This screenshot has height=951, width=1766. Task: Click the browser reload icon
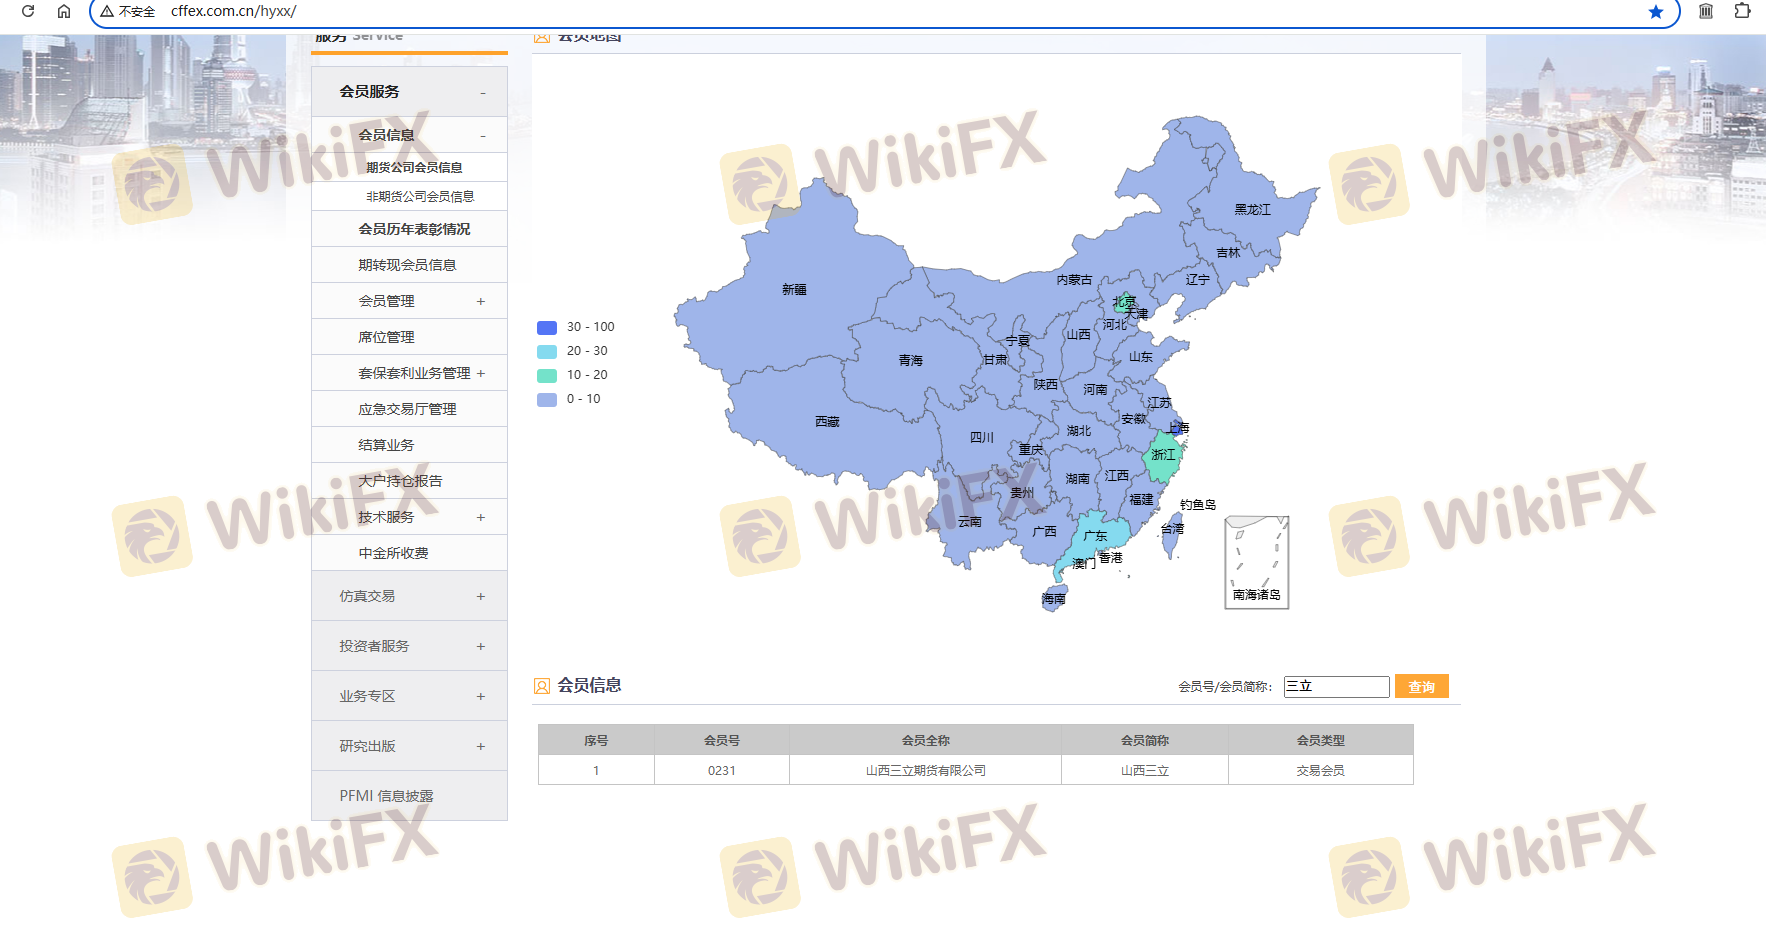(28, 11)
